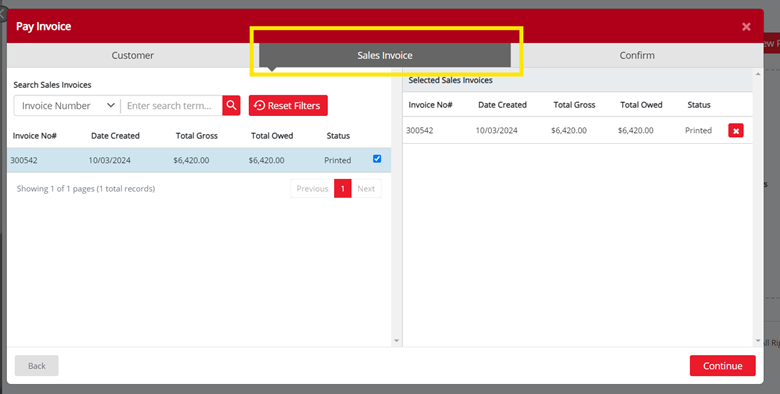This screenshot has height=394, width=780.
Task: Click the Pay Invoice dialog title
Action: pyautogui.click(x=43, y=26)
